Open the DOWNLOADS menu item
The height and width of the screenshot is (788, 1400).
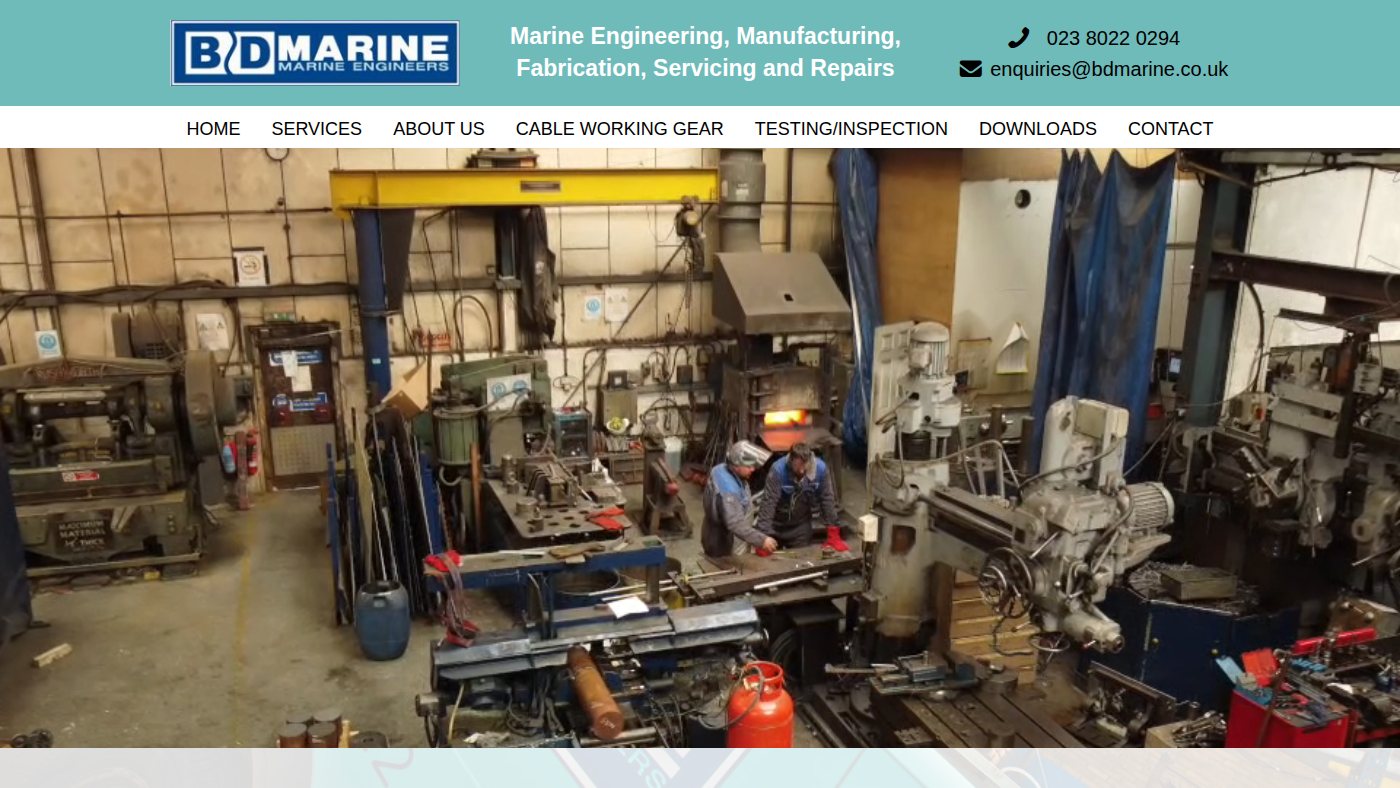(x=1038, y=129)
